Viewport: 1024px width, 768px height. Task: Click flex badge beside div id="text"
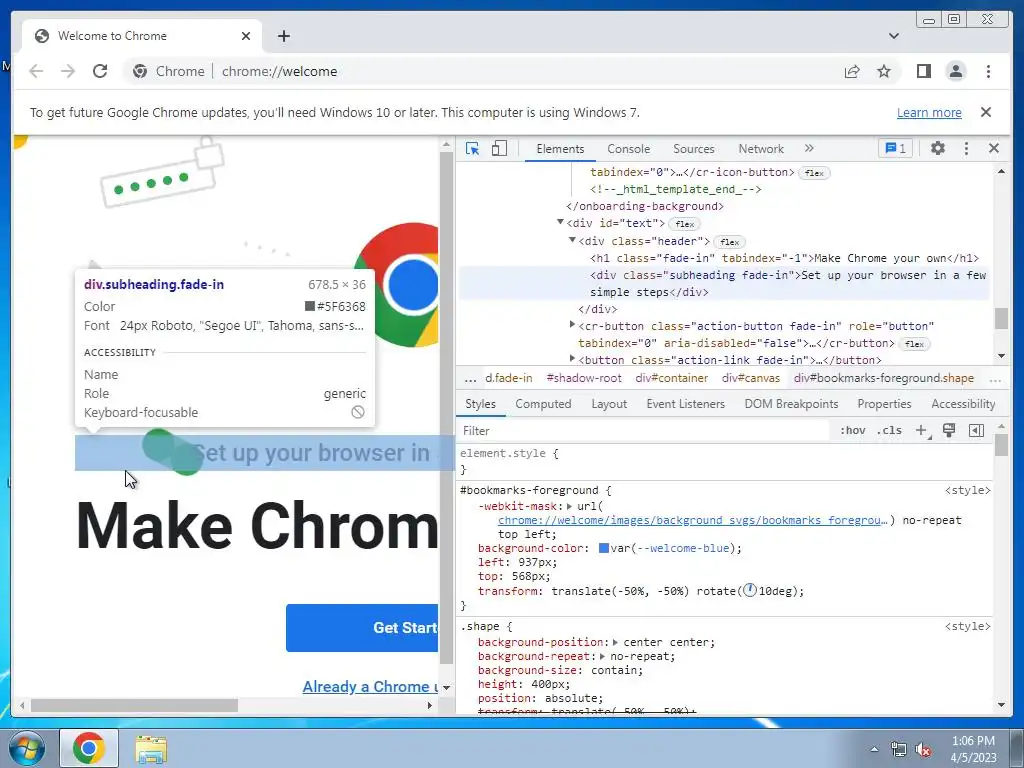(x=684, y=224)
